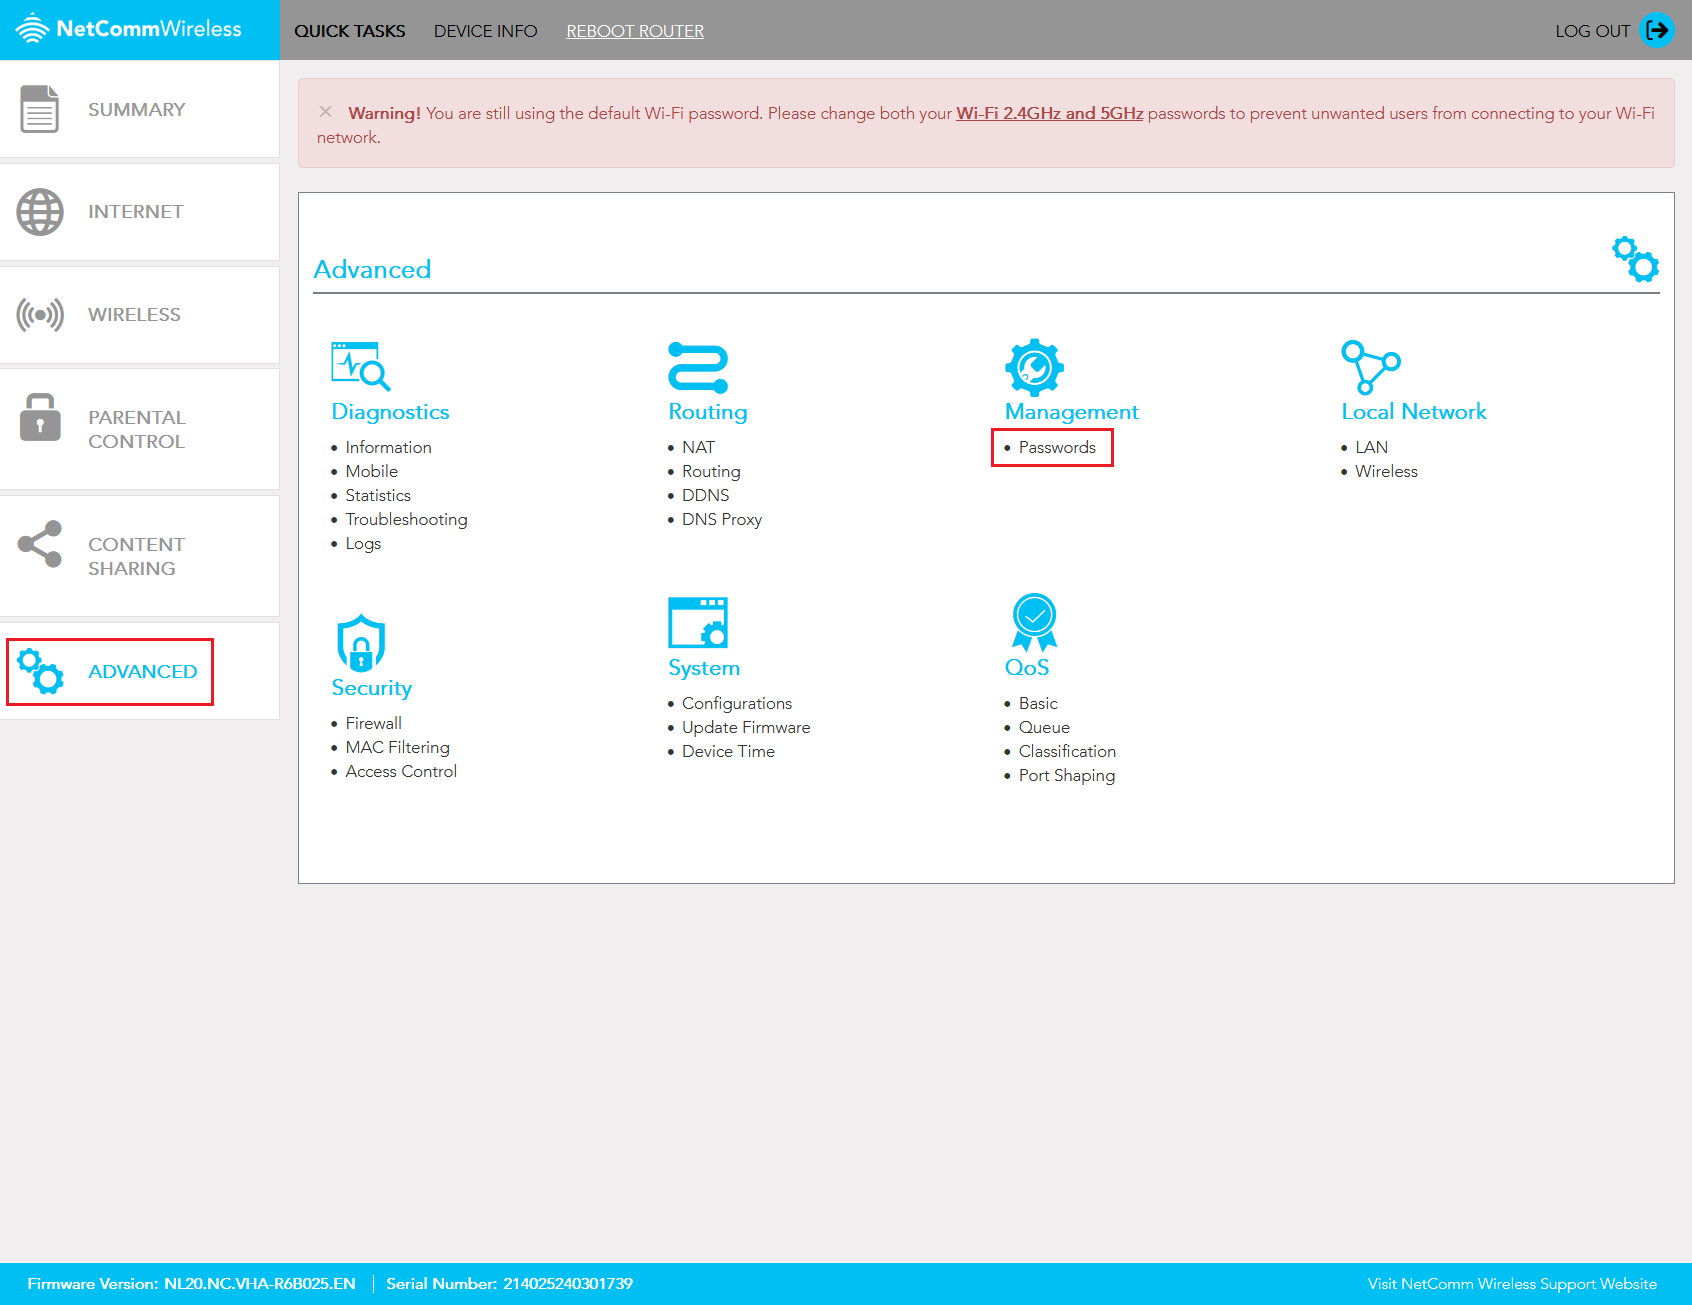Click the Log Out arrow icon

point(1657,30)
